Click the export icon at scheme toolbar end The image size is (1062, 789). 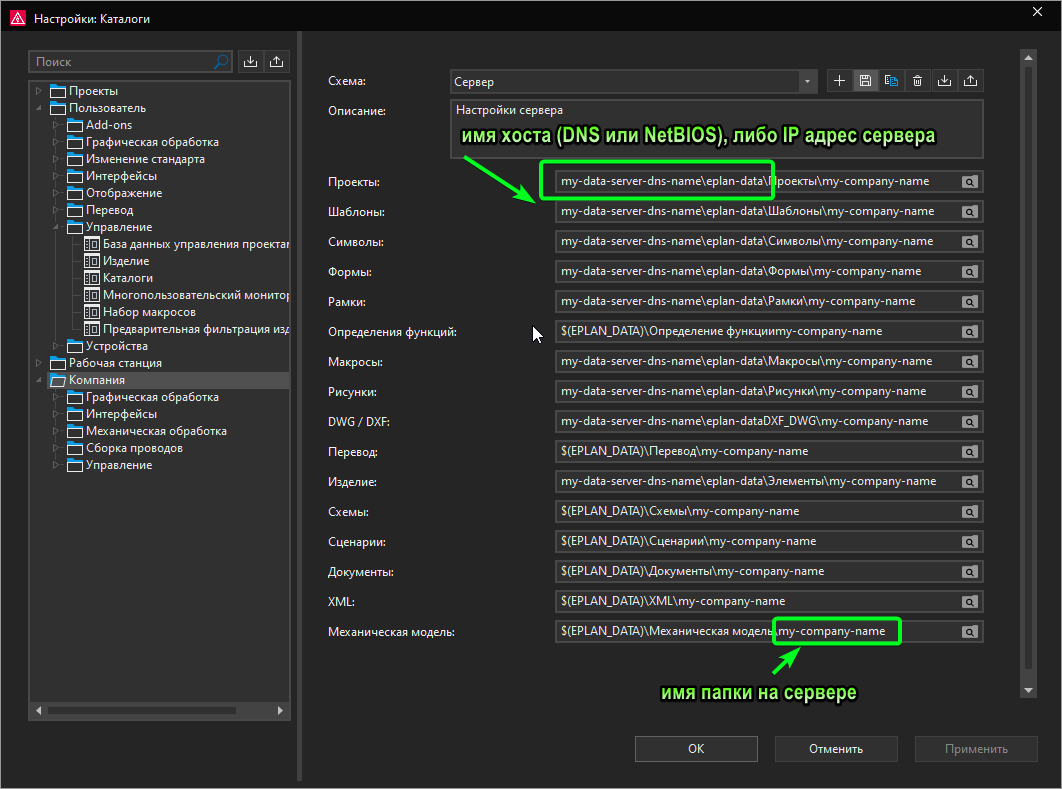(x=970, y=81)
